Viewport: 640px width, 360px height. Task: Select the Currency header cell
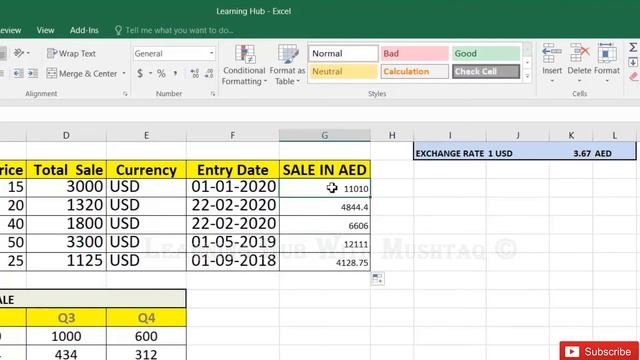click(146, 170)
